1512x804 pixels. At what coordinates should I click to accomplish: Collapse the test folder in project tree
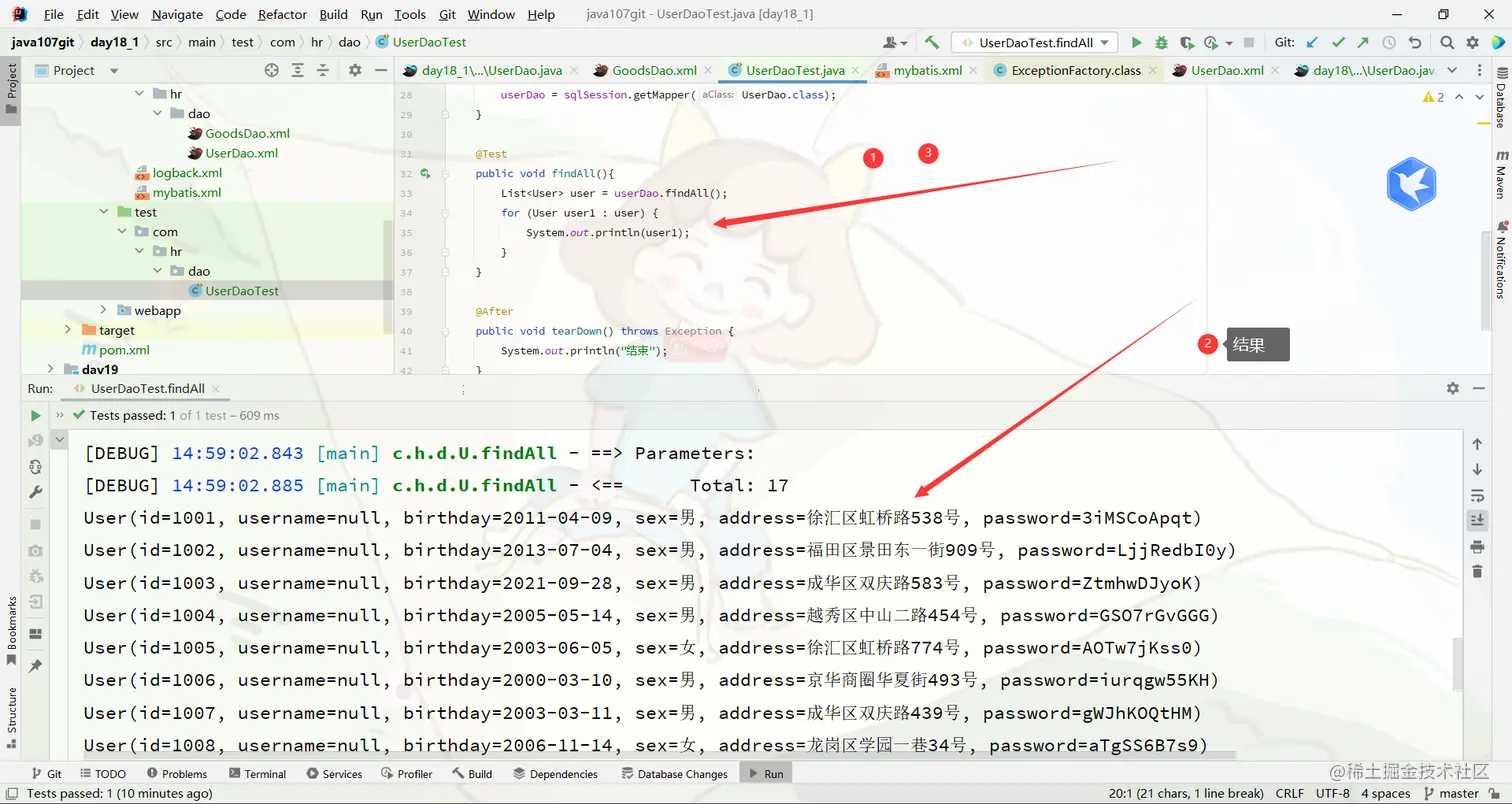104,212
